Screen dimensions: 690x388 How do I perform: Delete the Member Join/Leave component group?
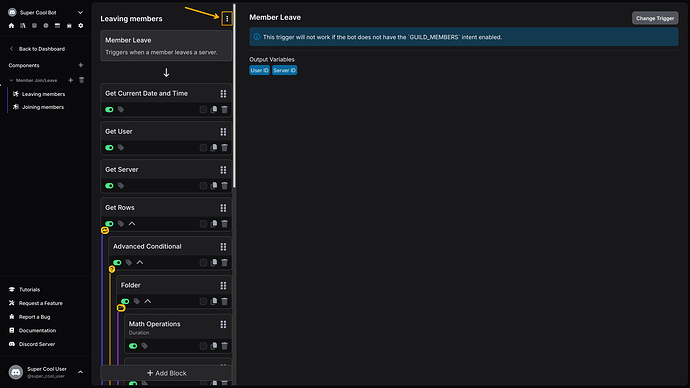pyautogui.click(x=81, y=80)
